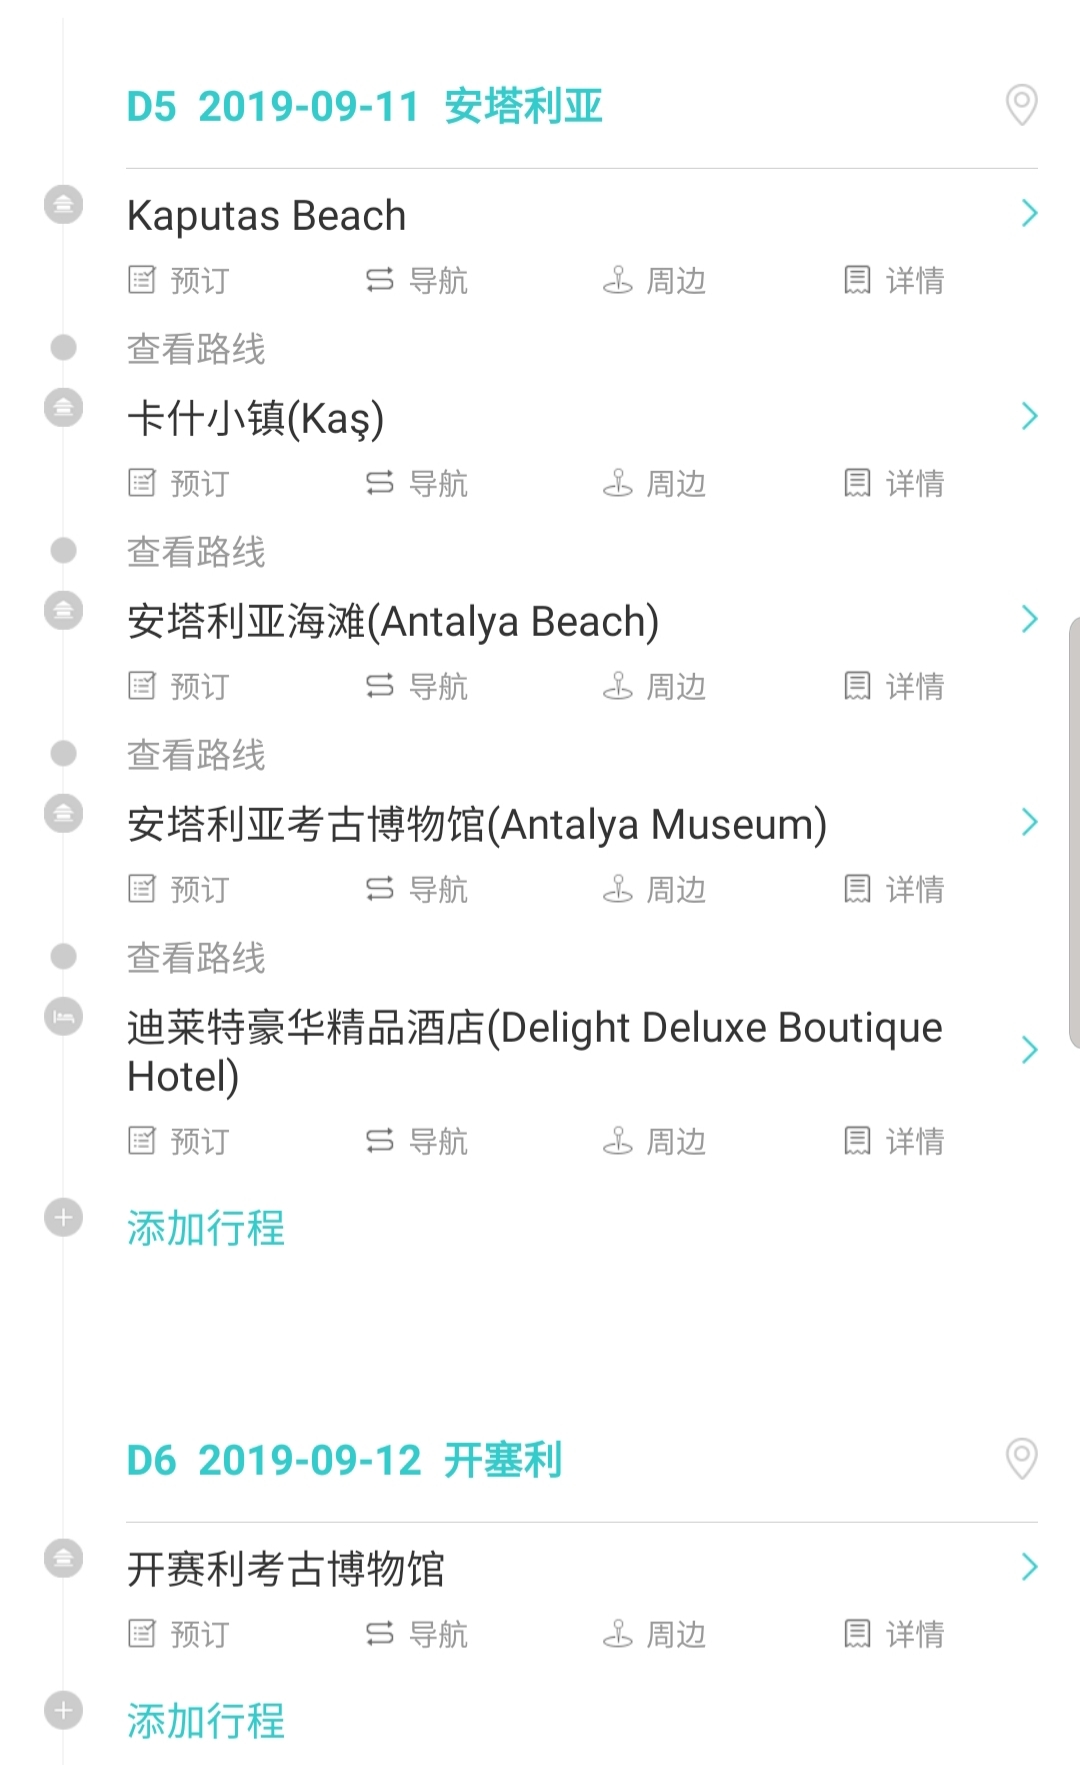Open Delight Deluxe Boutique Hotel chevron
This screenshot has width=1080, height=1765.
click(1029, 1050)
